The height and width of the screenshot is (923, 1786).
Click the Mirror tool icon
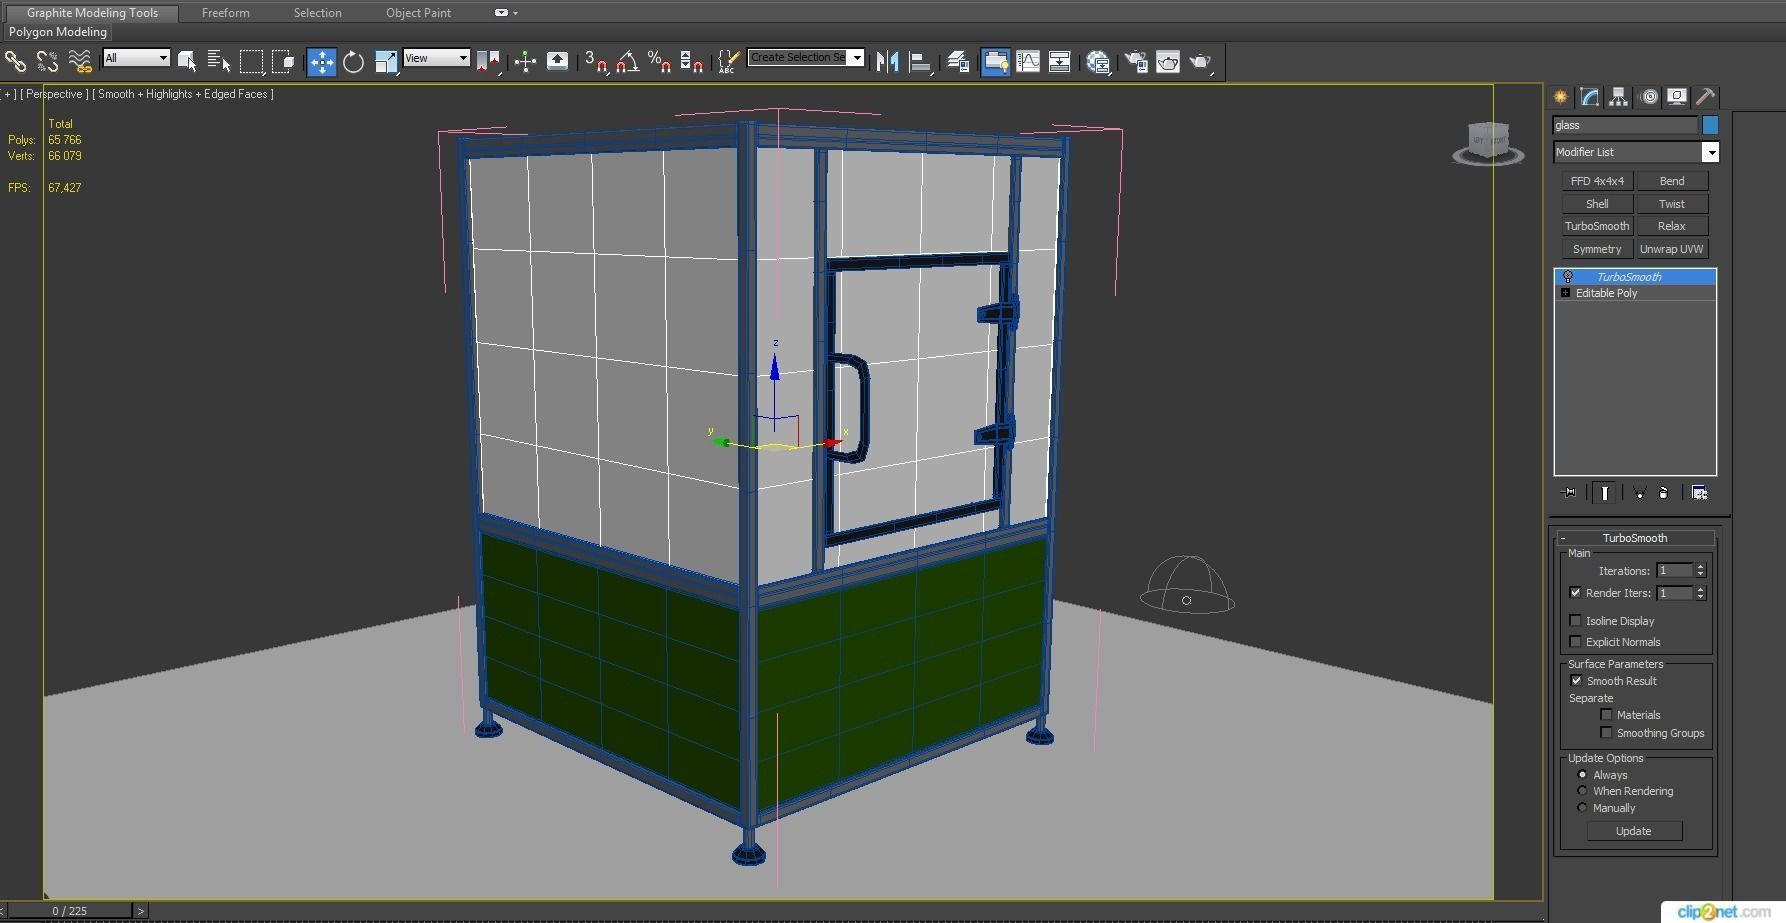(887, 62)
